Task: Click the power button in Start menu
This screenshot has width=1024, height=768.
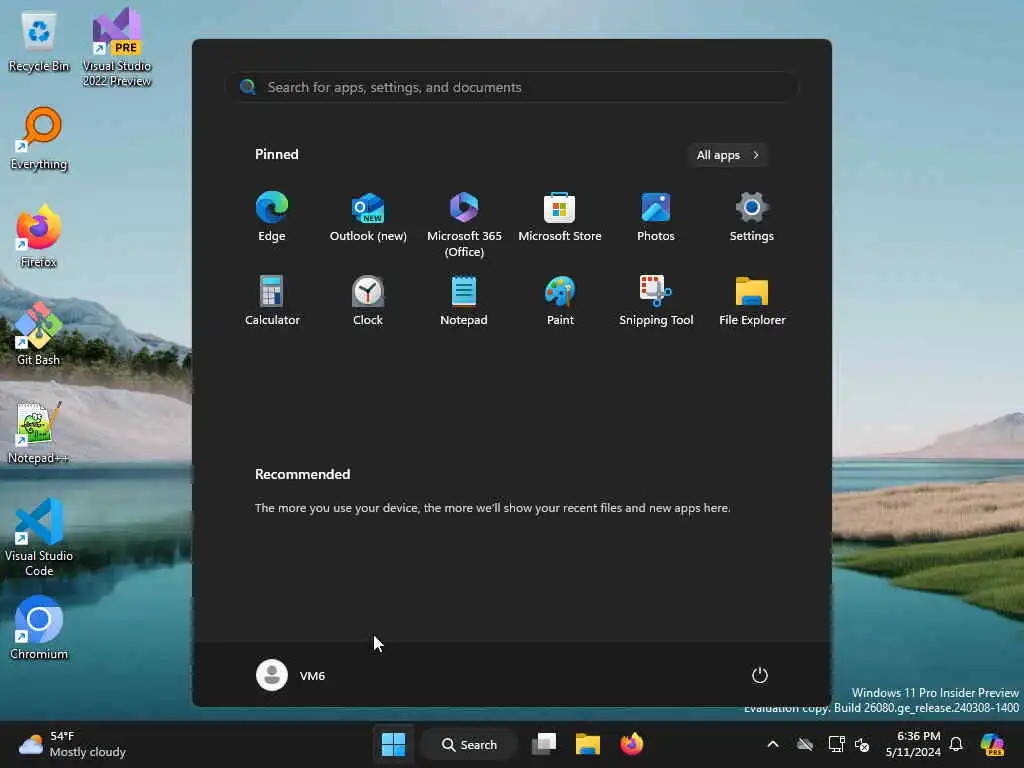Action: pos(760,675)
